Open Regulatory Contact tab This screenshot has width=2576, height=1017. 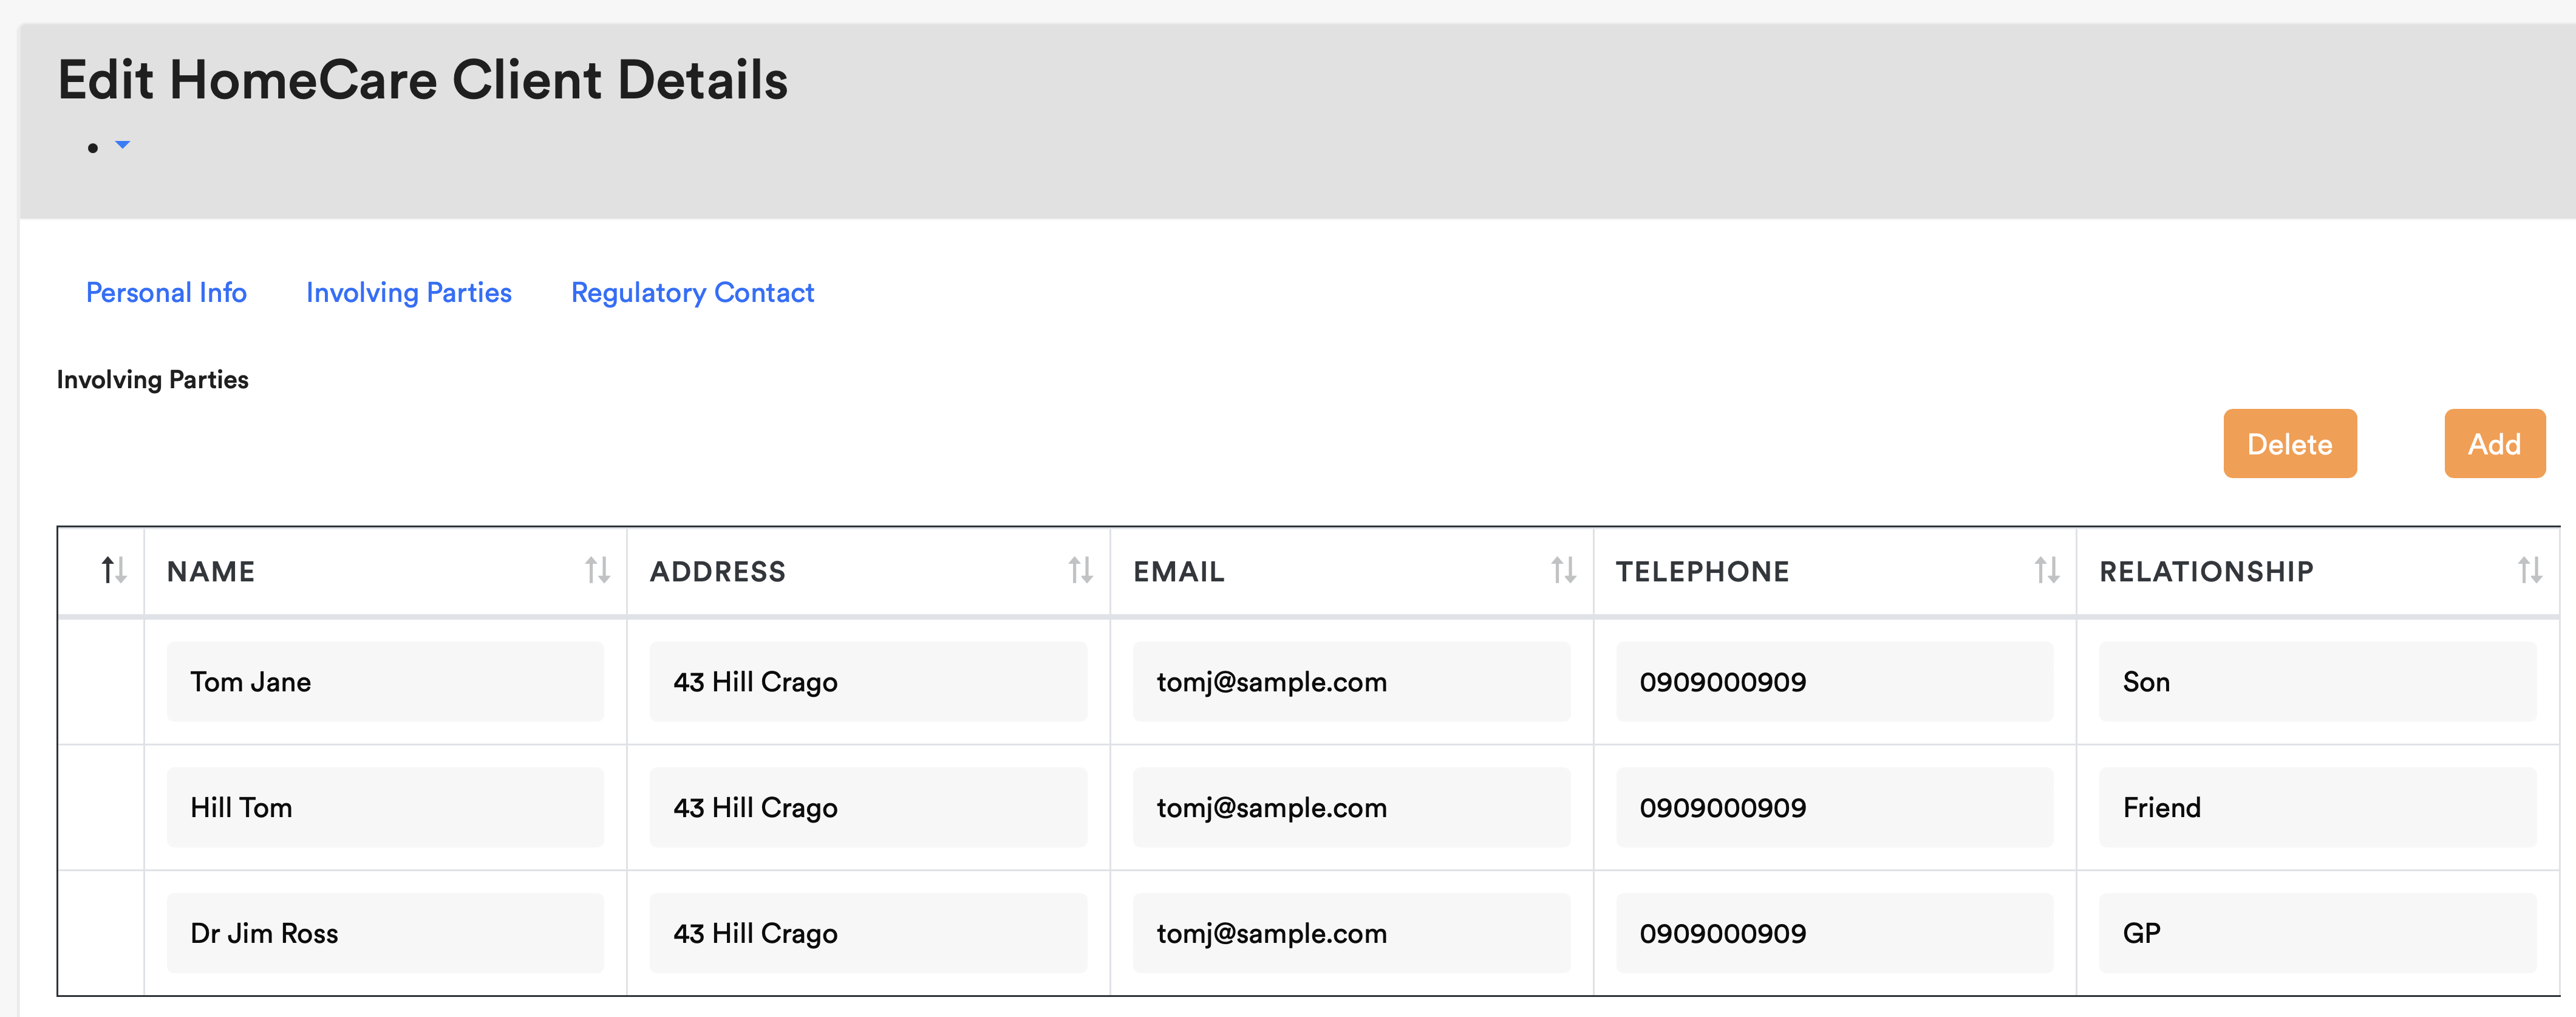pos(692,292)
